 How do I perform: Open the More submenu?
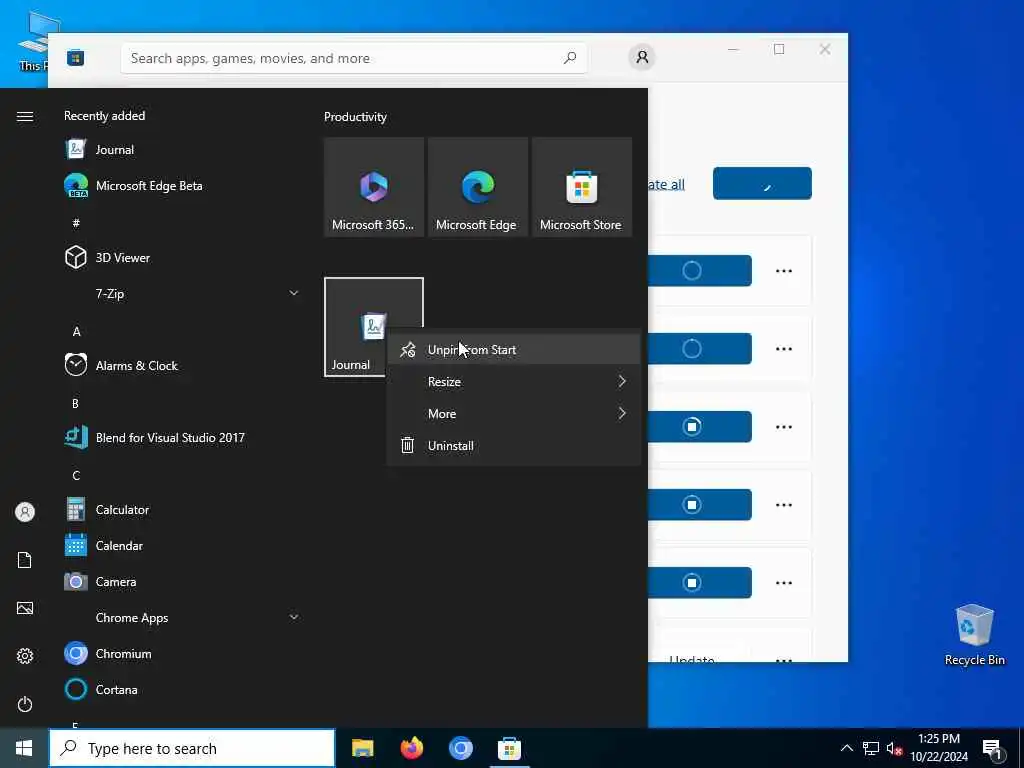(x=513, y=413)
